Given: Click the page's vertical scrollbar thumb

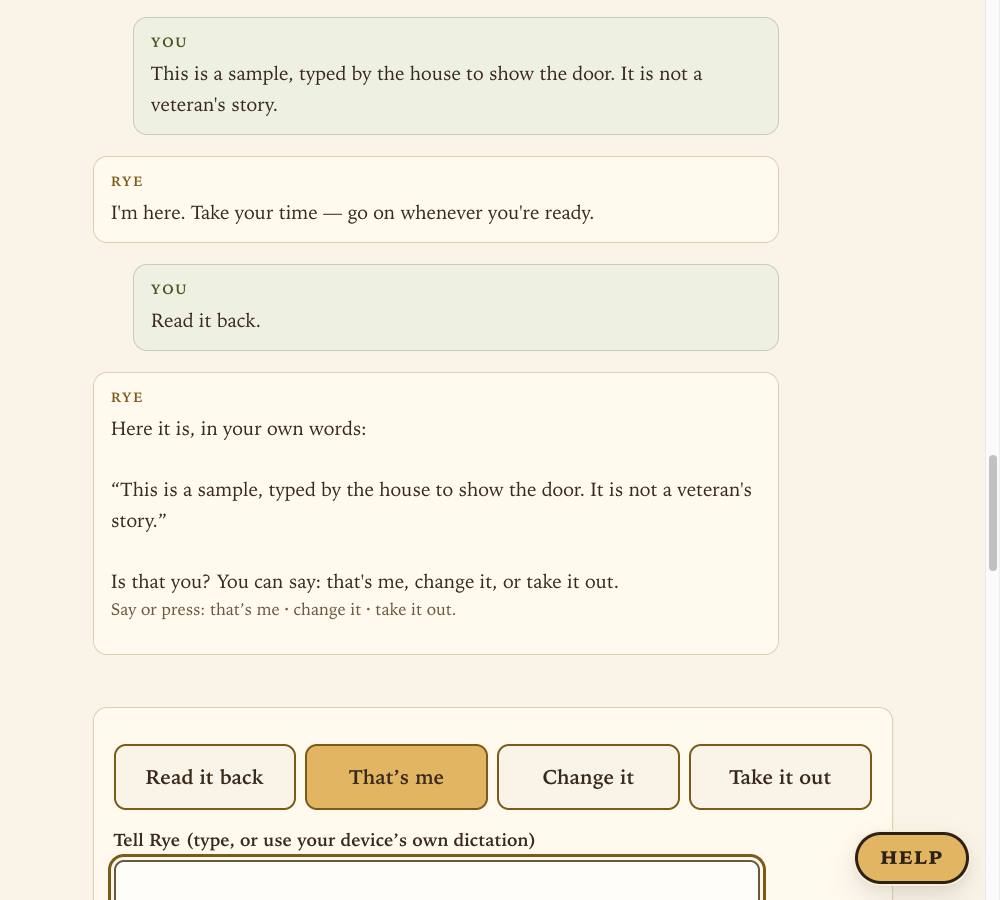Looking at the screenshot, I should tap(992, 513).
